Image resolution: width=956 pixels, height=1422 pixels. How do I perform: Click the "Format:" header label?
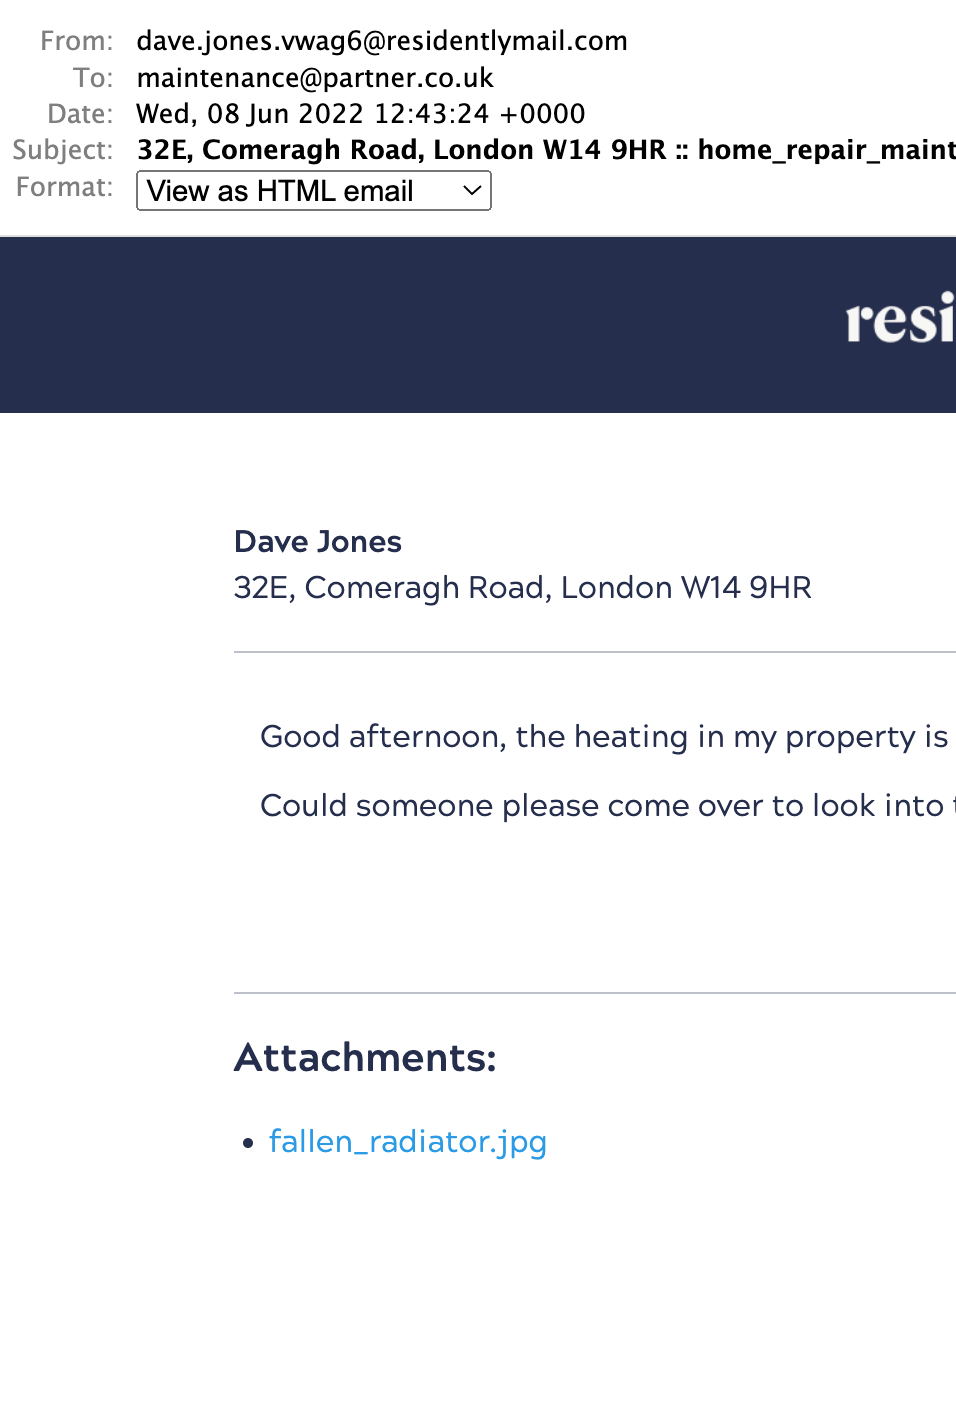(64, 187)
